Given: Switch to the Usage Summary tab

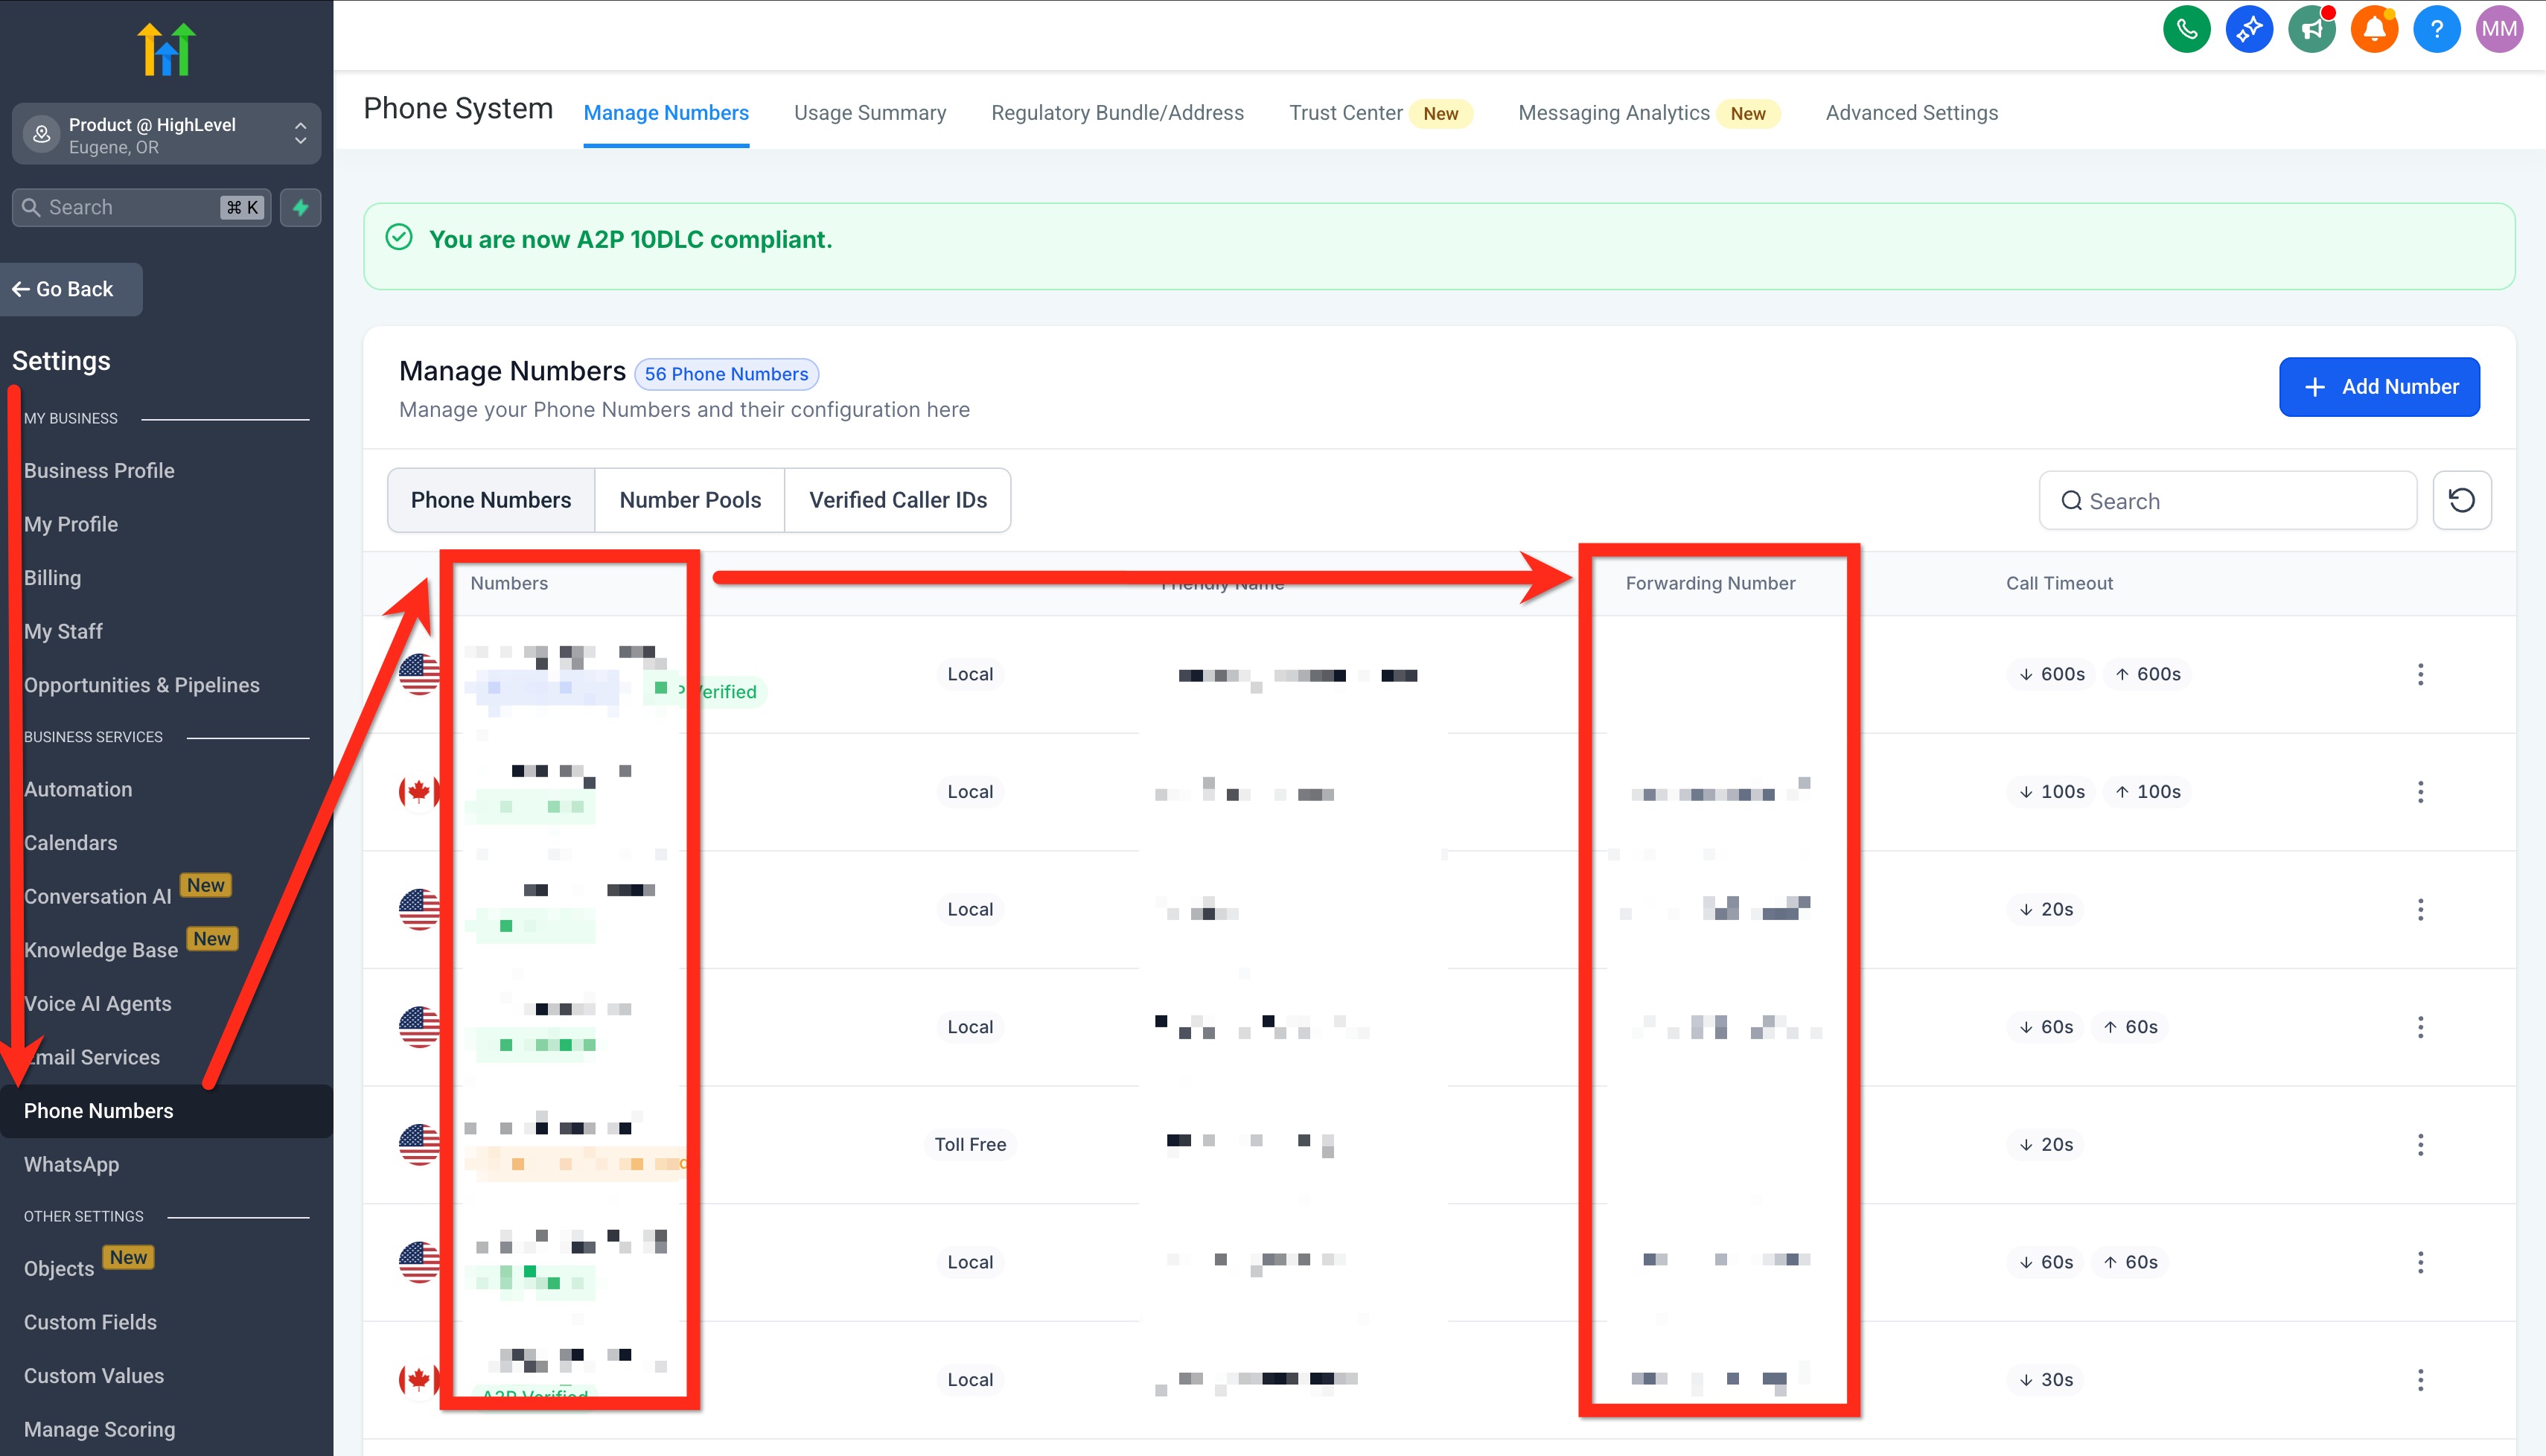Looking at the screenshot, I should pyautogui.click(x=869, y=113).
